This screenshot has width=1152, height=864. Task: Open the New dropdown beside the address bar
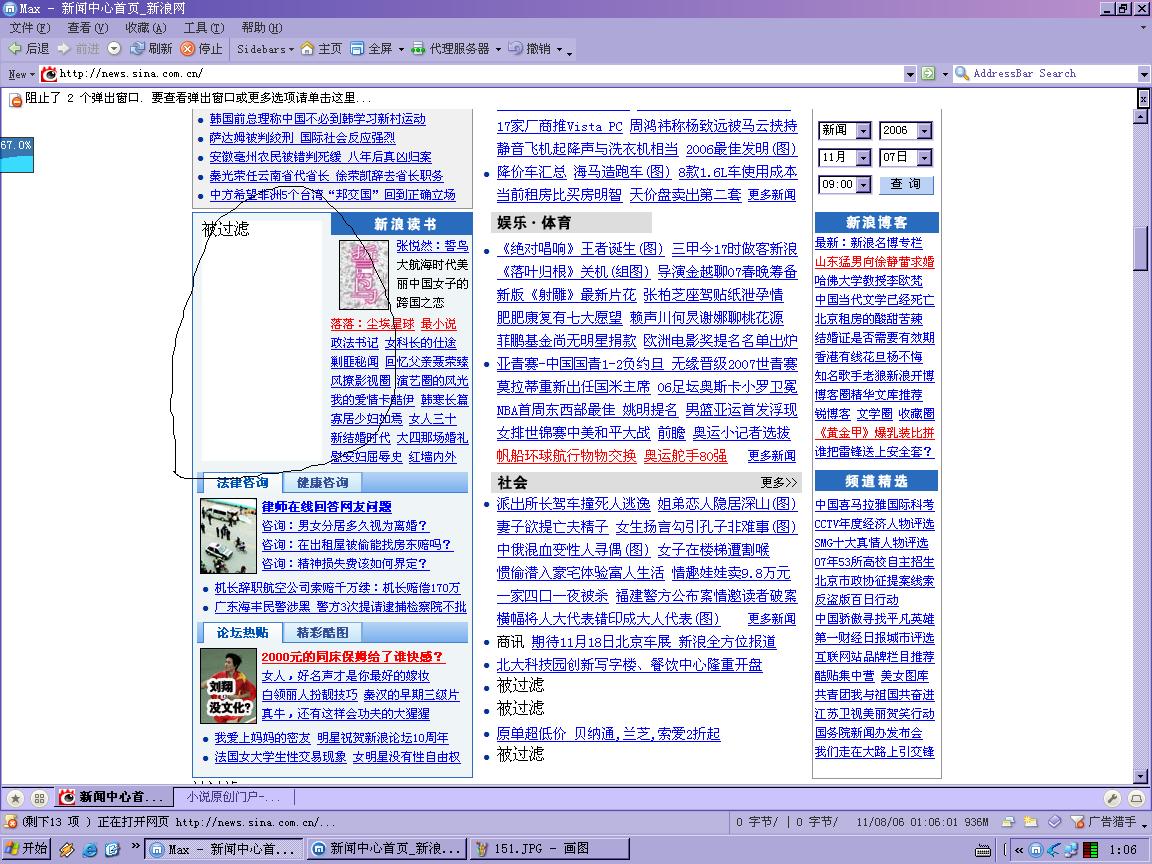(x=21, y=74)
